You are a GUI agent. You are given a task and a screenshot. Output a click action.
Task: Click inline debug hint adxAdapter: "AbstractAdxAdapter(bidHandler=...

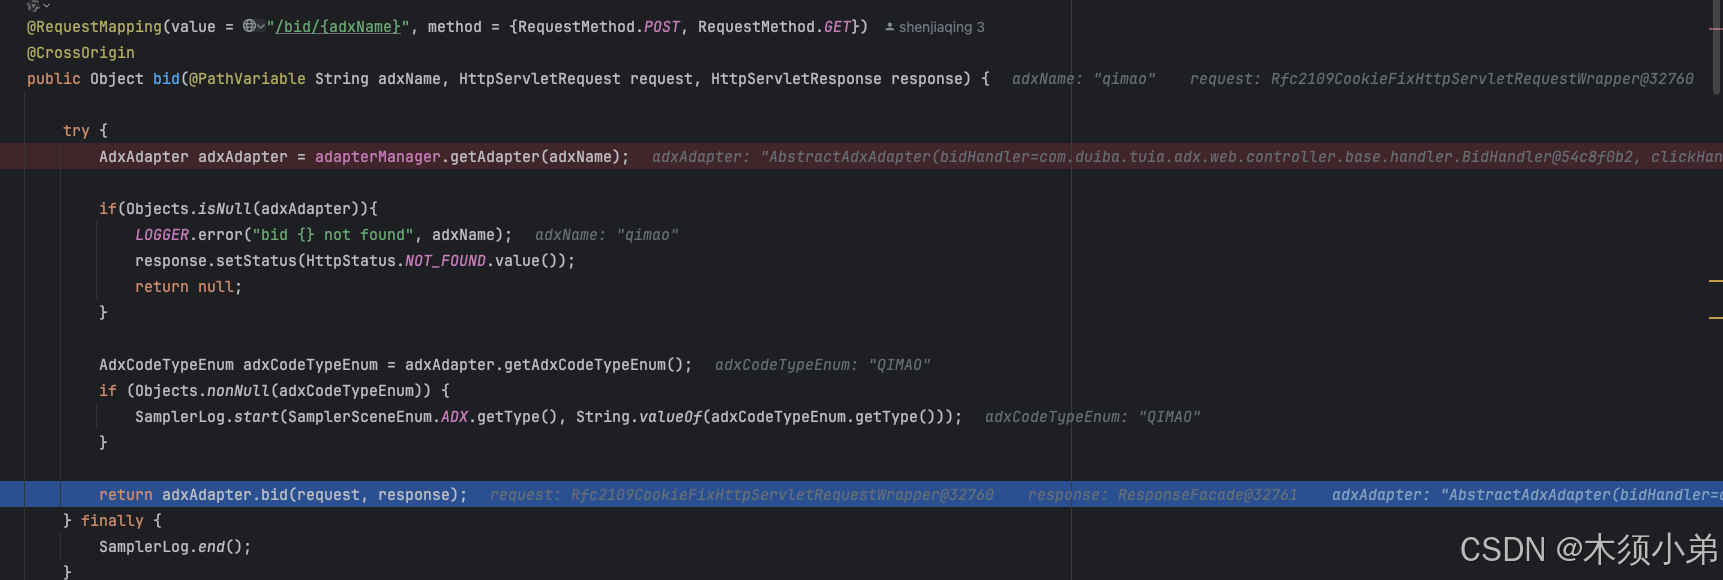click(1187, 157)
